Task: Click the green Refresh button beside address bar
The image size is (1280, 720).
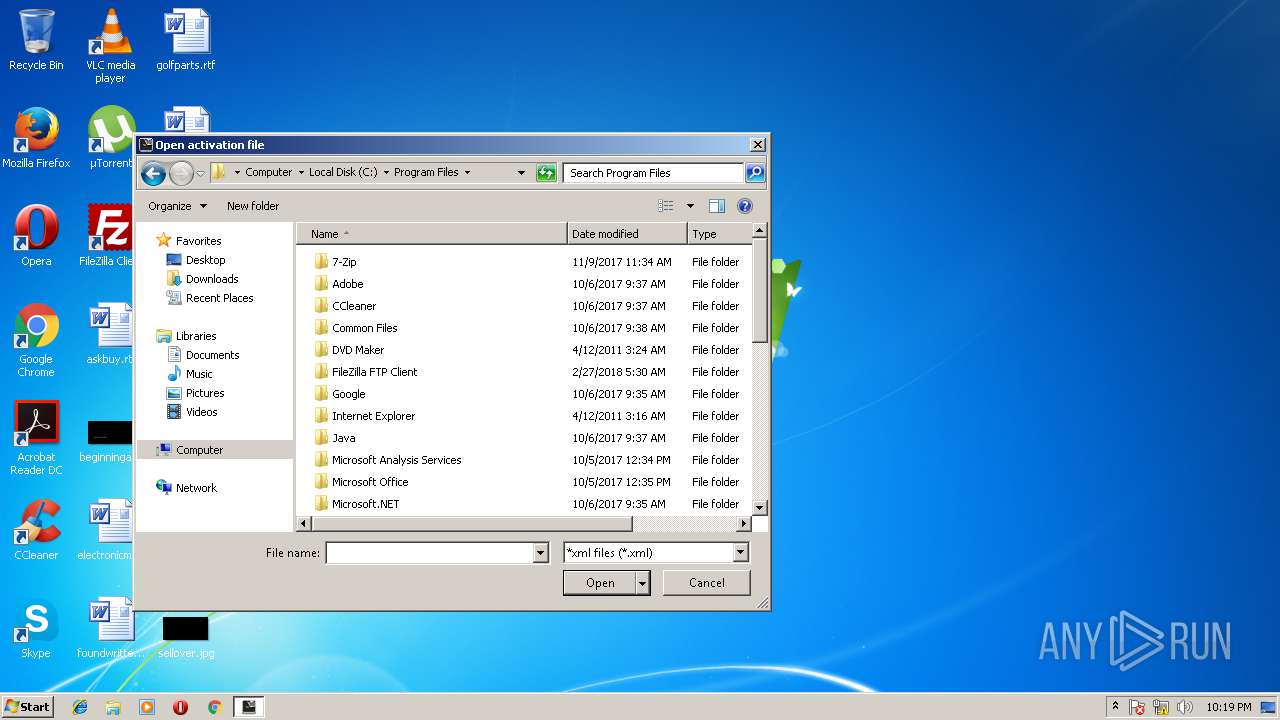Action: tap(546, 173)
